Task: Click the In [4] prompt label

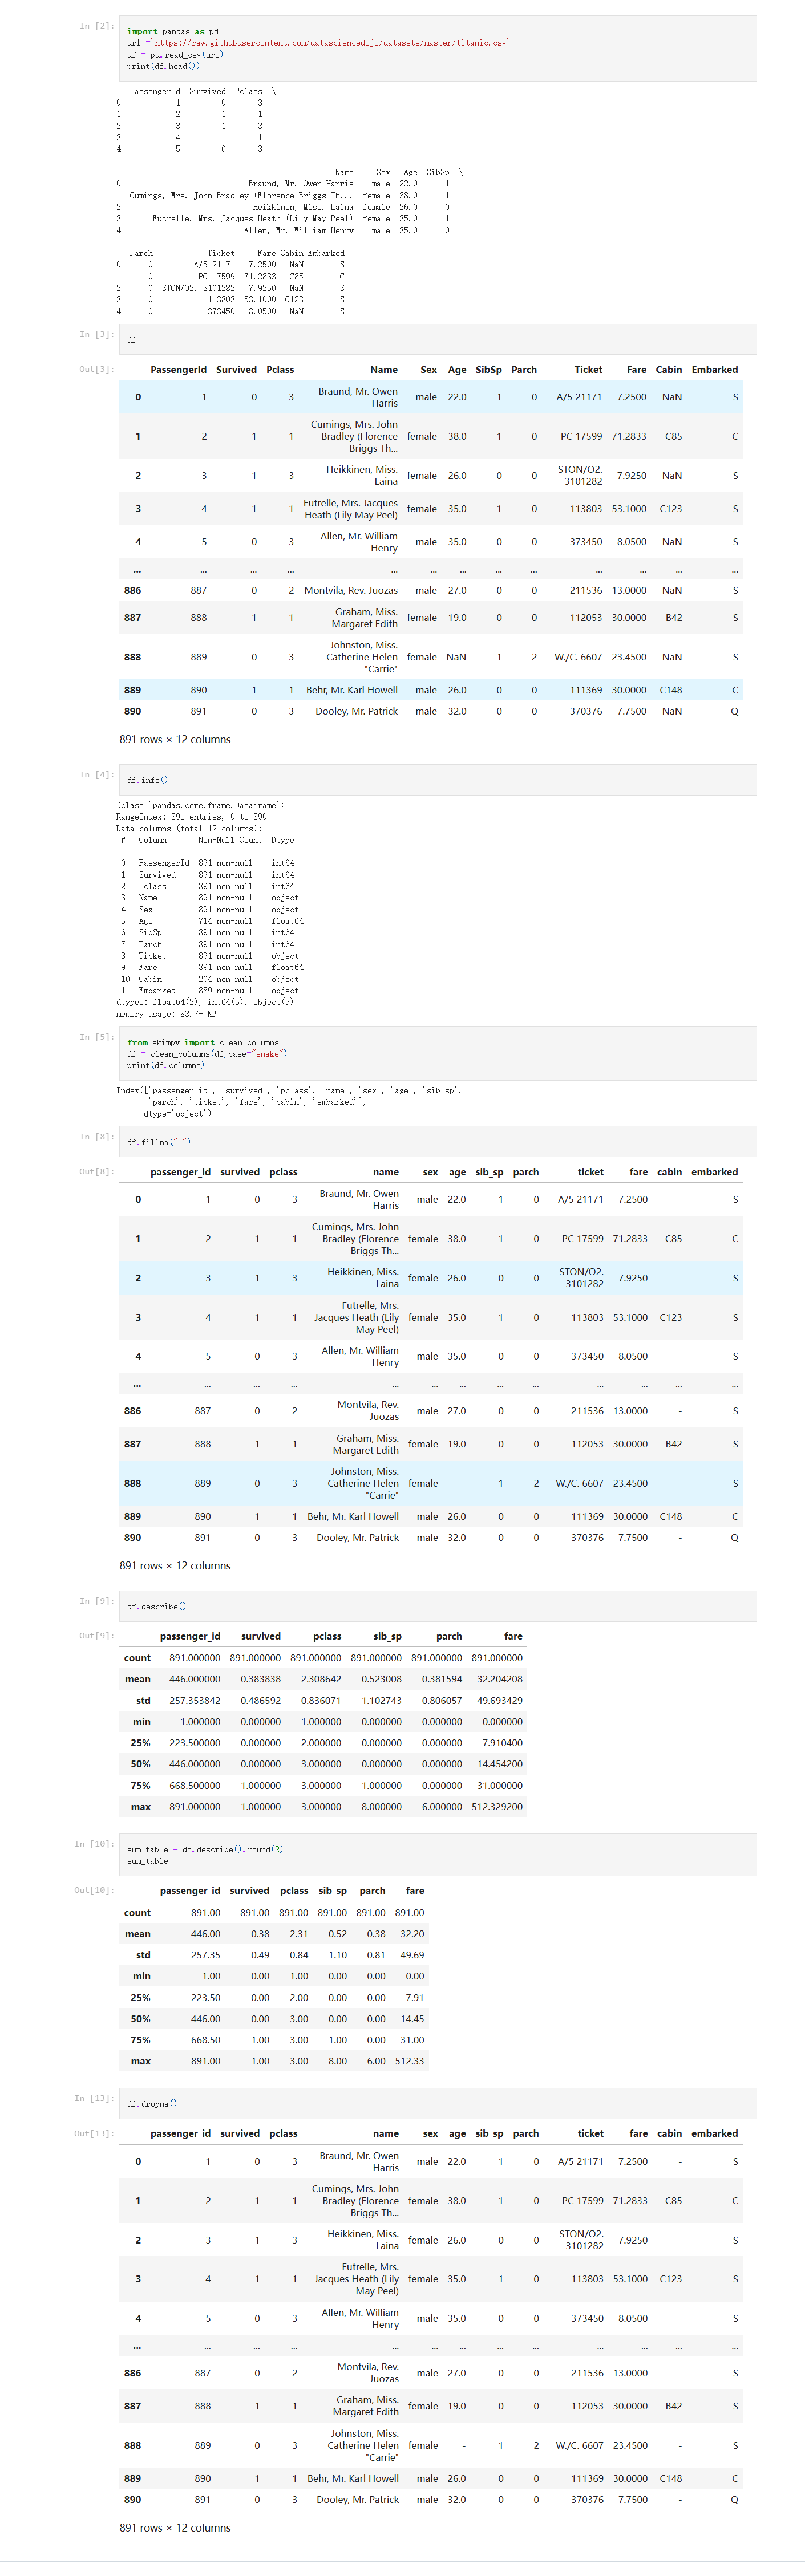Action: click(x=96, y=775)
